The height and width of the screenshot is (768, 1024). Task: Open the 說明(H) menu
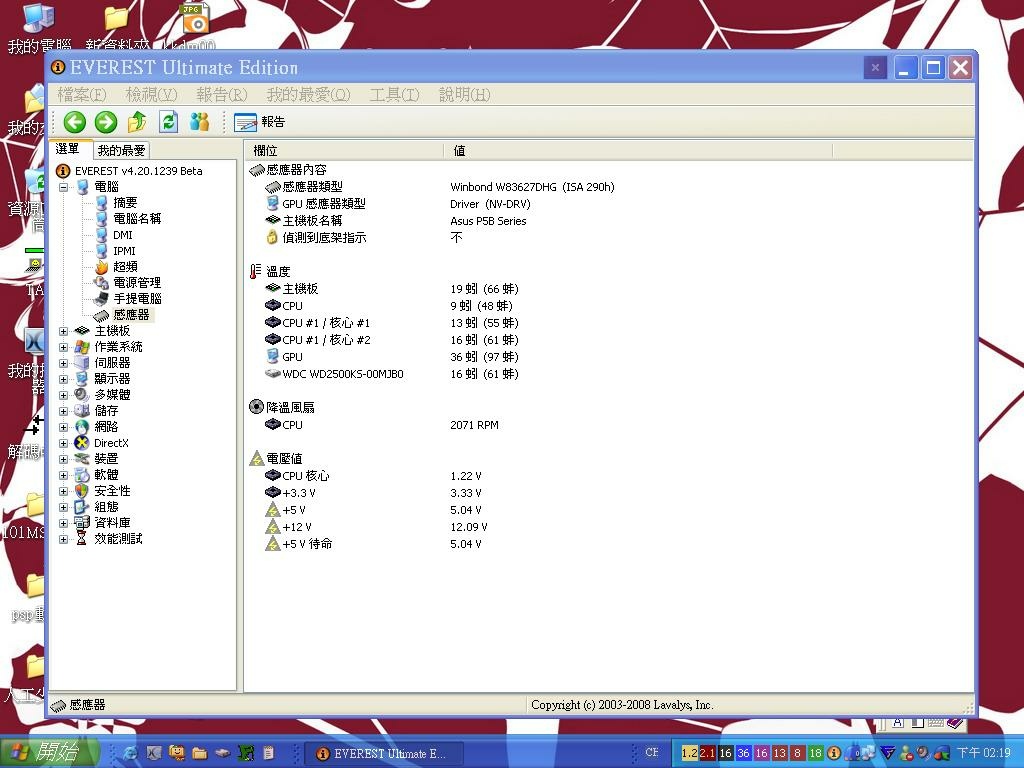coord(464,95)
